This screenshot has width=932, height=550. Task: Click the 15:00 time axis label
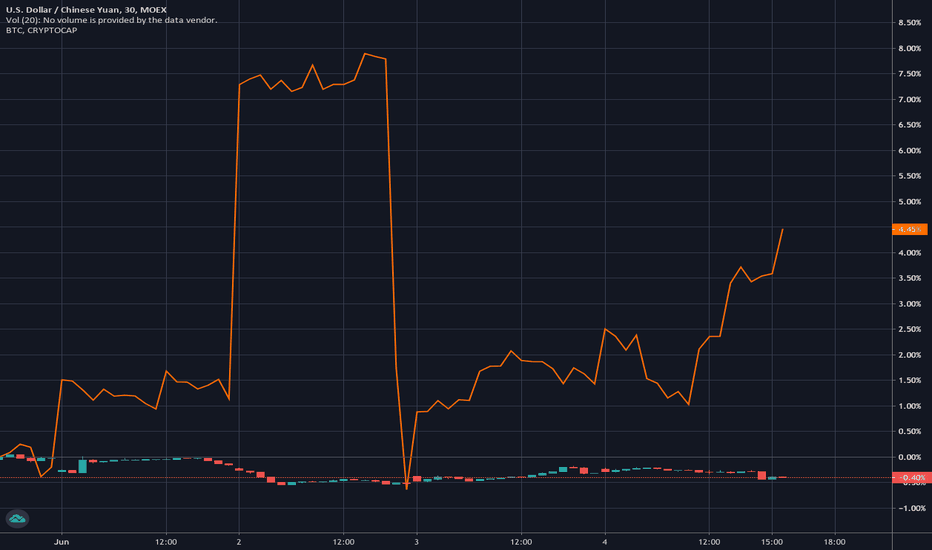pos(772,542)
